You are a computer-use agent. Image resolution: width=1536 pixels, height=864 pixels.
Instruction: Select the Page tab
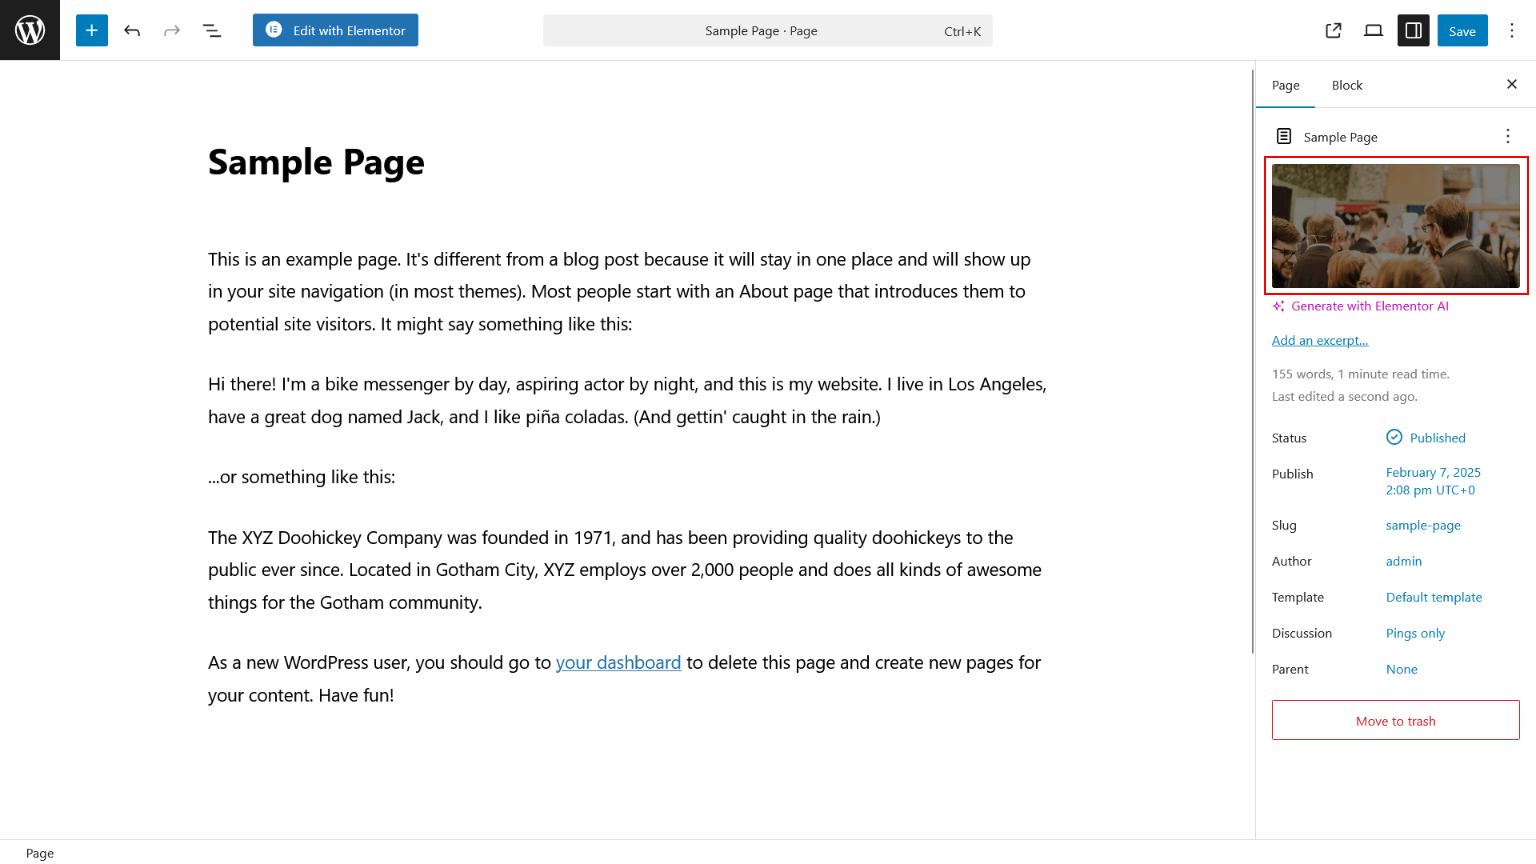[1285, 85]
